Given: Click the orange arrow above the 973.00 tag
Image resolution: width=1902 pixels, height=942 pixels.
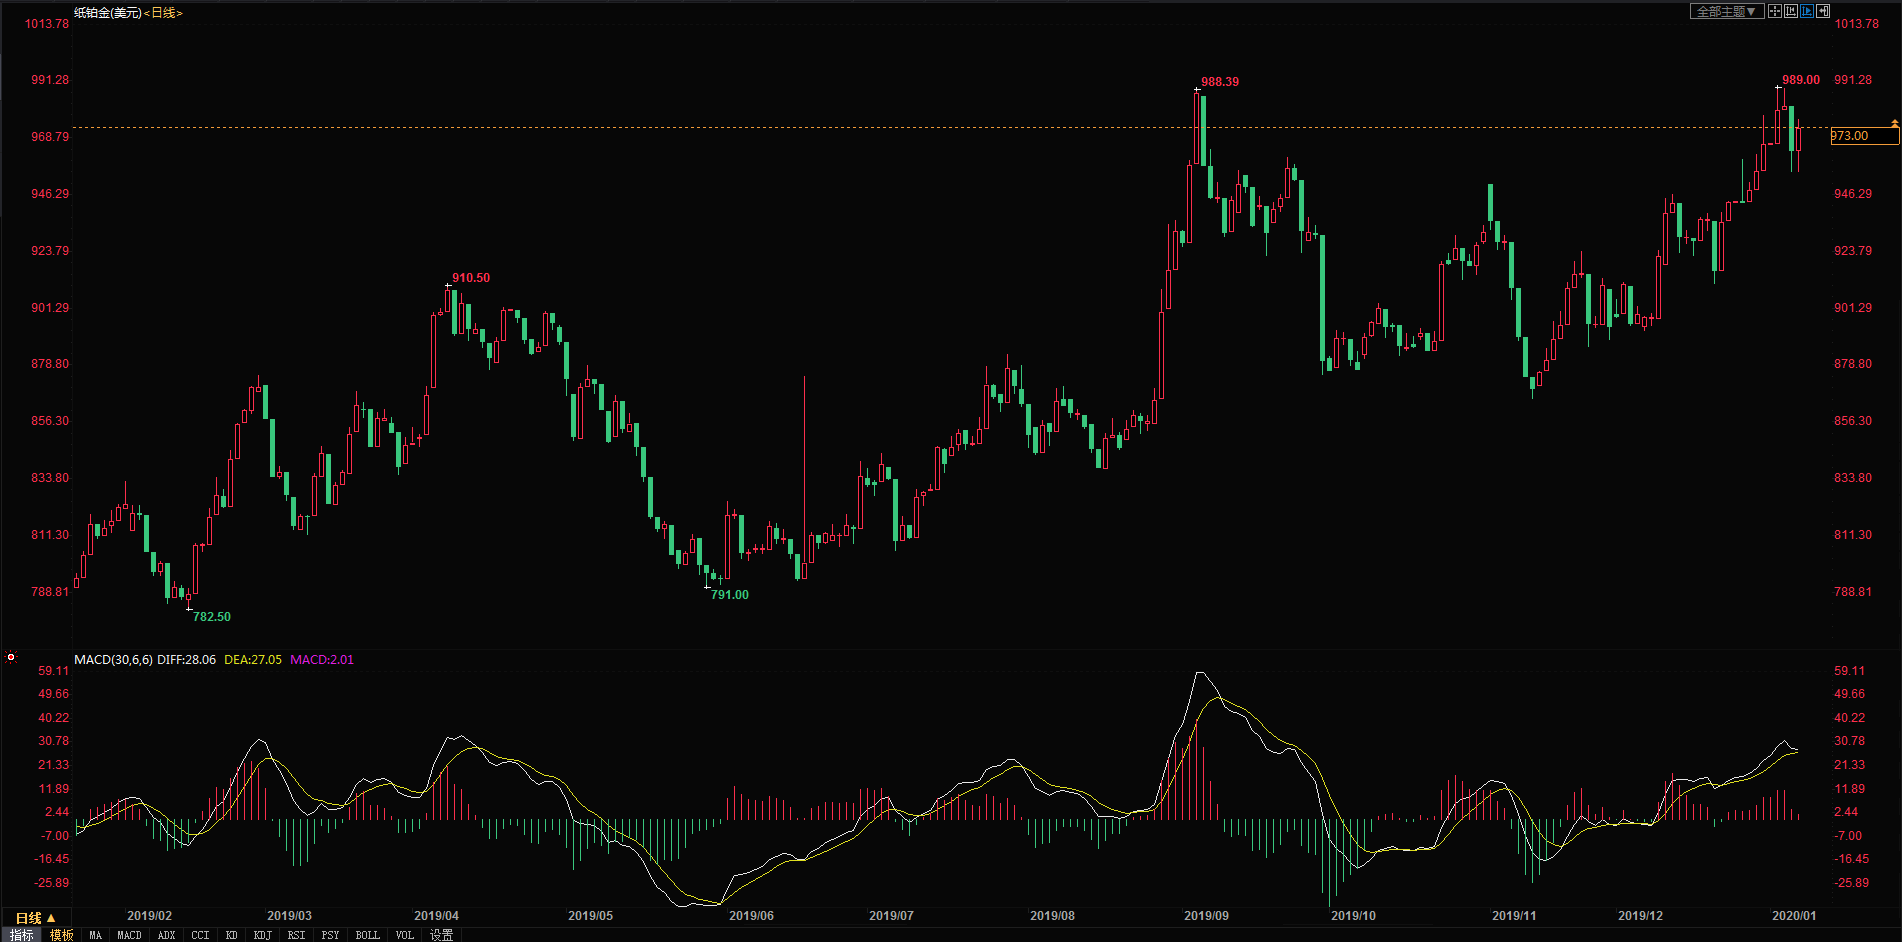Looking at the screenshot, I should tap(1894, 123).
